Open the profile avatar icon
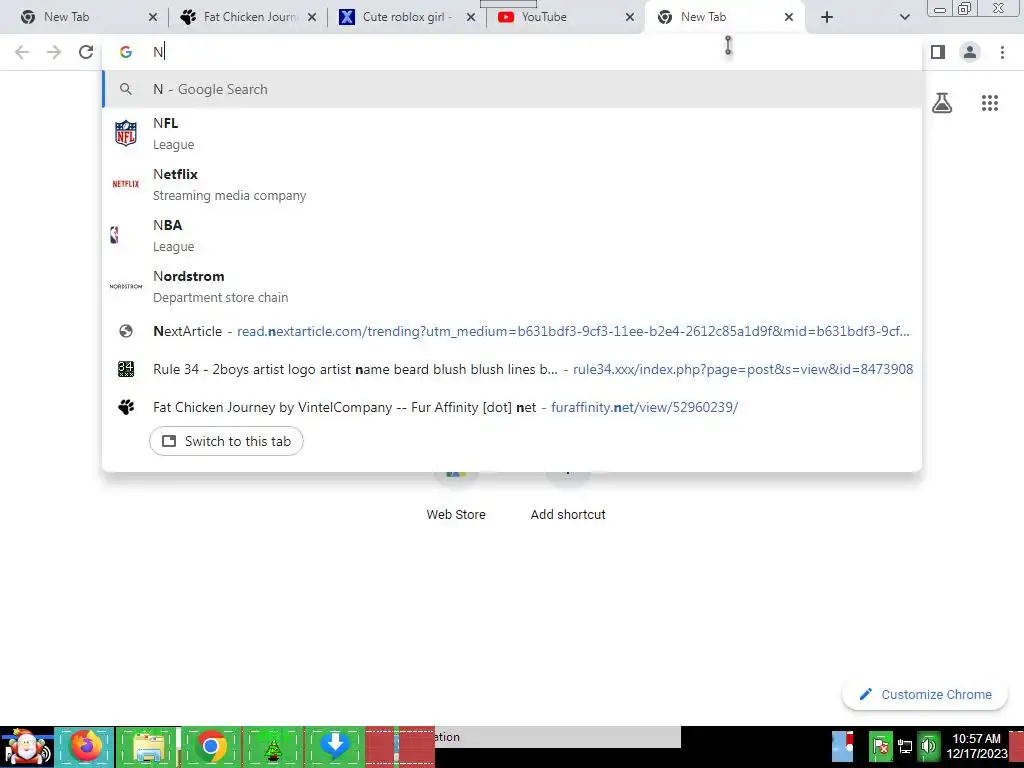The image size is (1024, 768). click(x=970, y=52)
